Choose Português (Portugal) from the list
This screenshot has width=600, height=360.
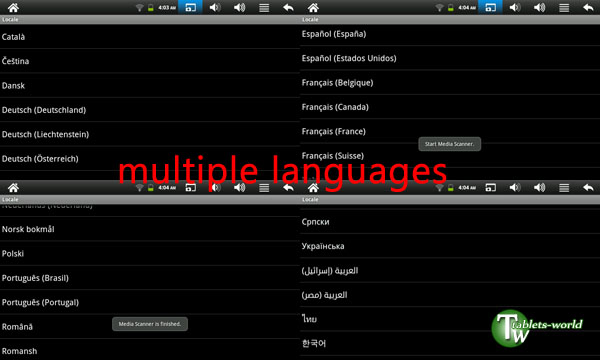coord(150,302)
